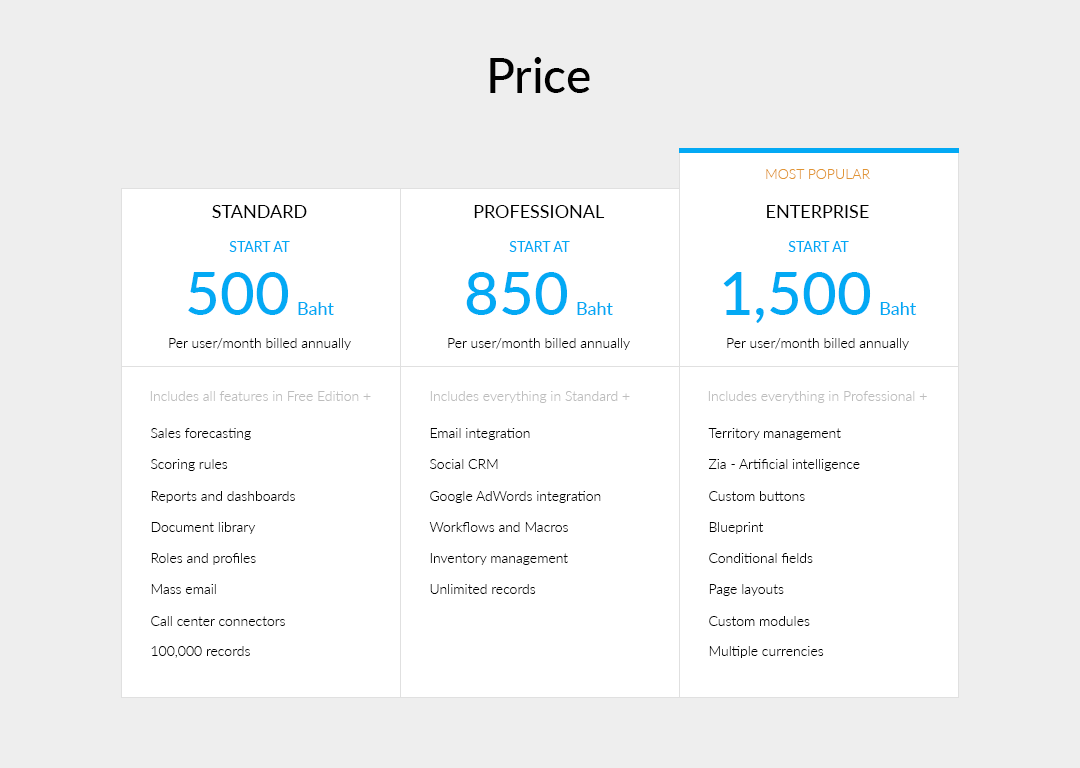This screenshot has height=768, width=1080.
Task: Click Territory management feature
Action: point(775,433)
